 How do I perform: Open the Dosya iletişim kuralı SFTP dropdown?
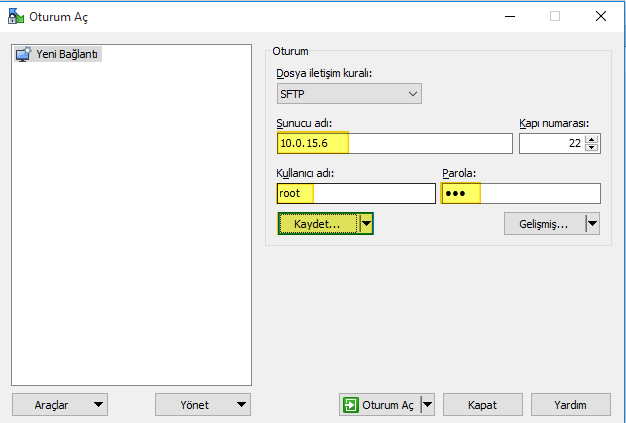pos(349,94)
